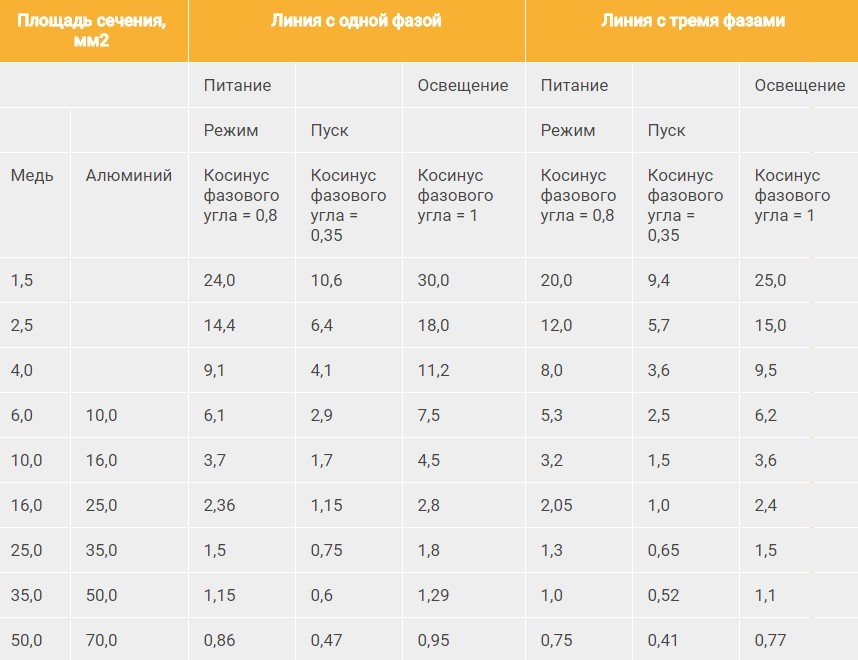Select the cell with value 9,4
Screen dimensions: 858x660
(659, 280)
